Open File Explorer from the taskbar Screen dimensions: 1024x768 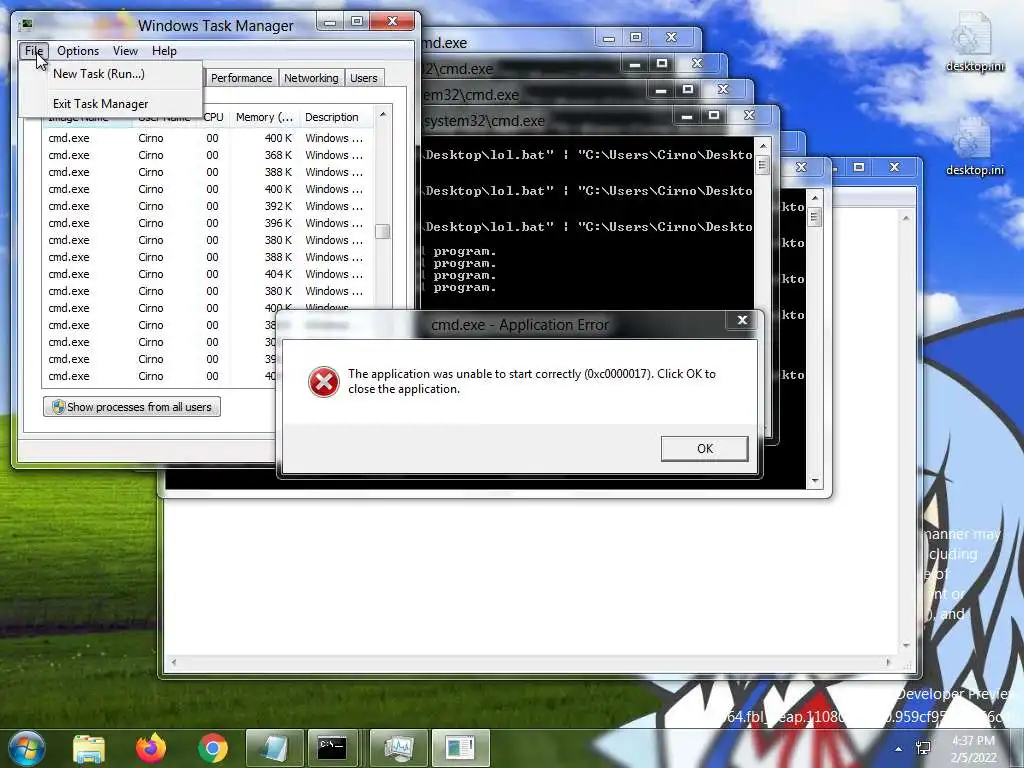[89, 748]
